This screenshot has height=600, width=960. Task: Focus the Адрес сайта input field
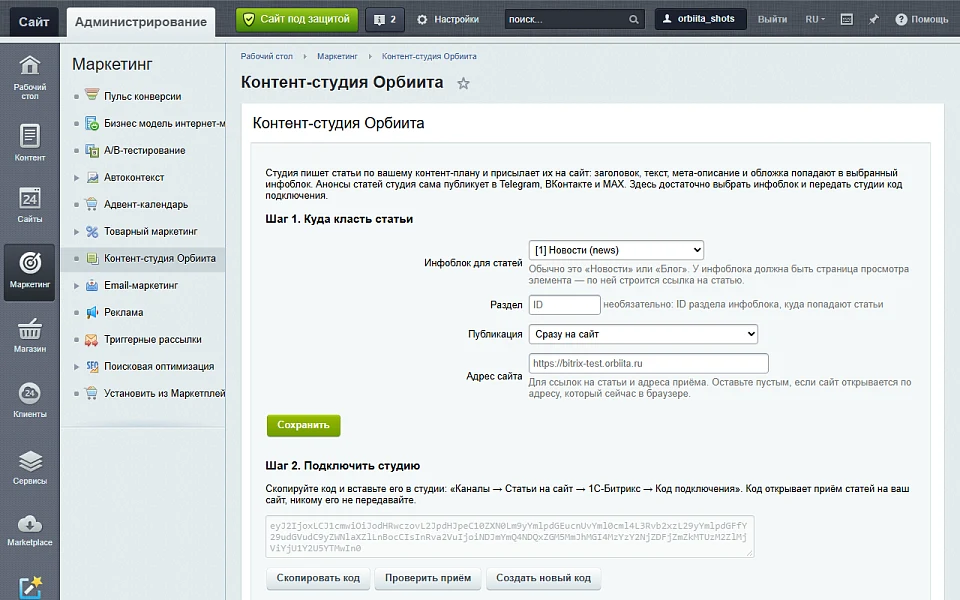click(648, 363)
